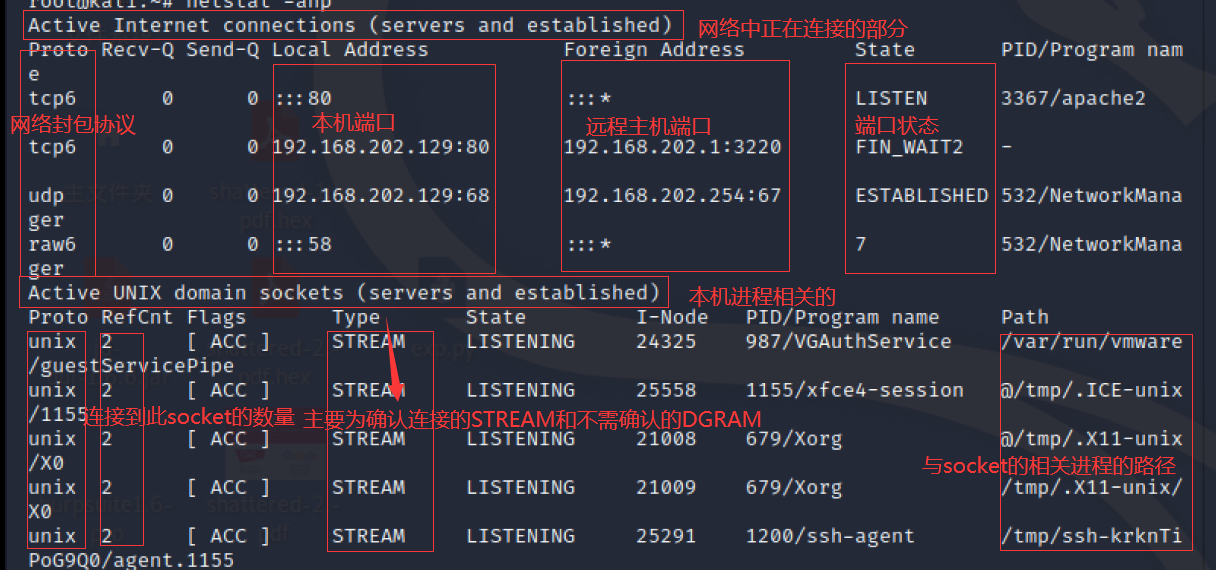Click "[ ACC ]" flags in xfce4-session row
The width and height of the screenshot is (1216, 570).
pos(229,390)
